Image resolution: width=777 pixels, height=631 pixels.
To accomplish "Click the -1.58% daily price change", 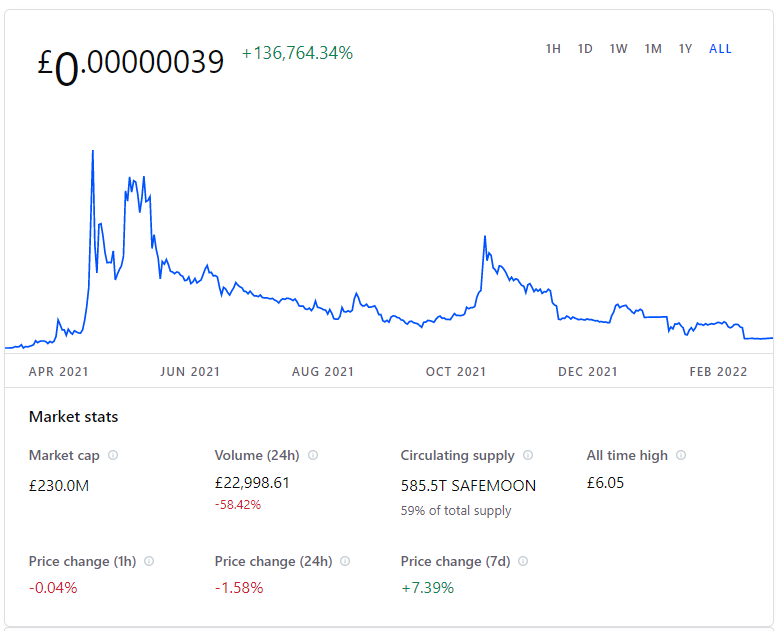I will point(239,588).
